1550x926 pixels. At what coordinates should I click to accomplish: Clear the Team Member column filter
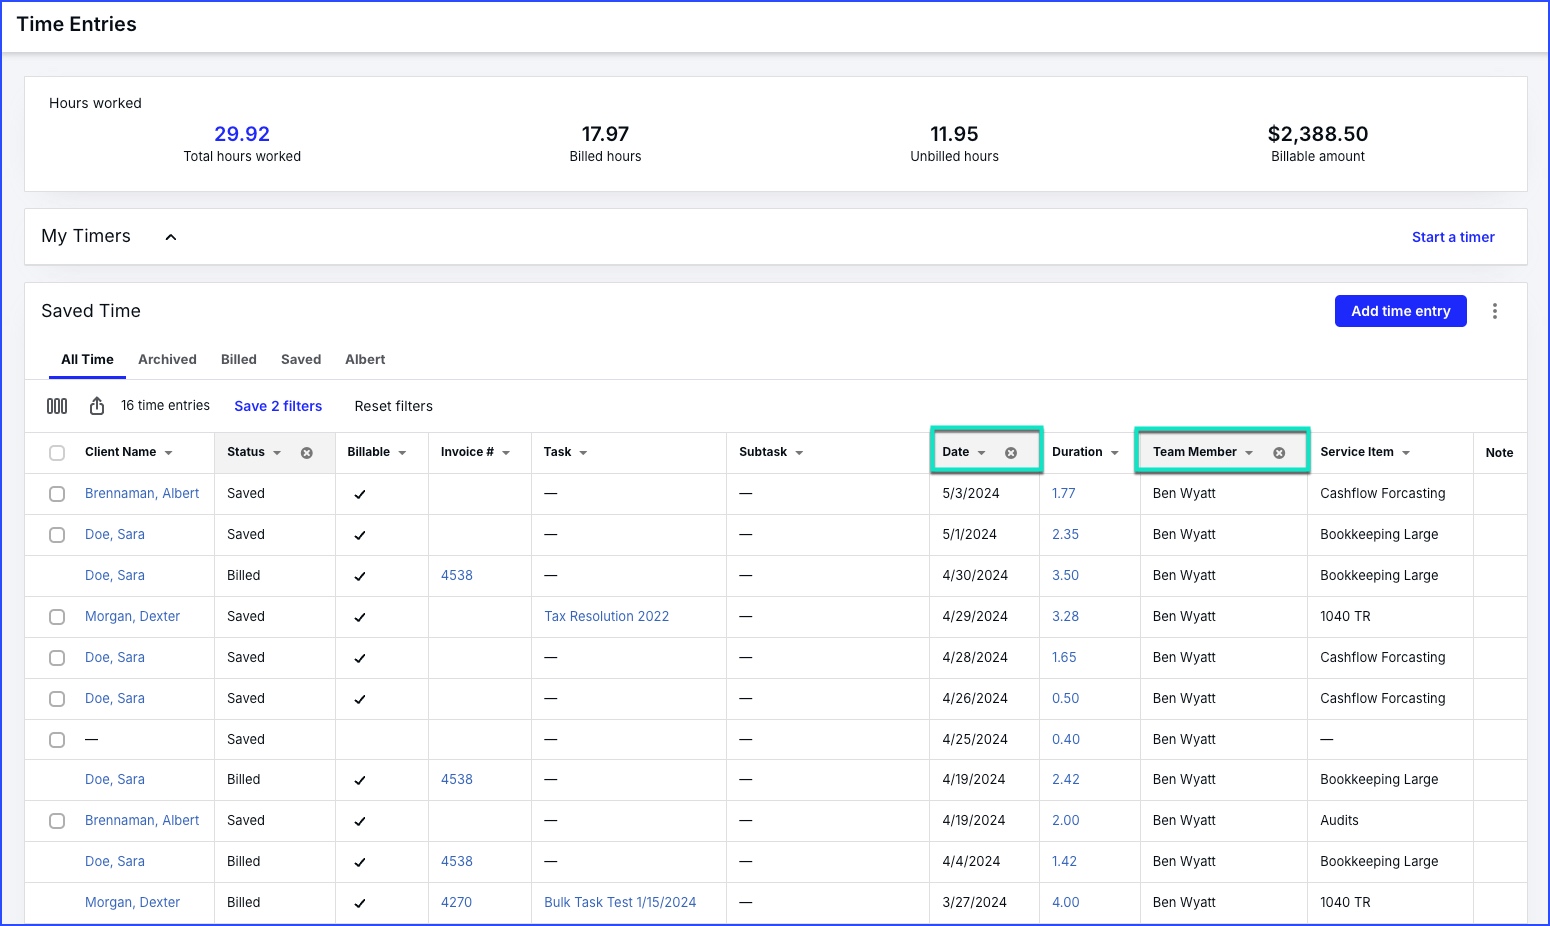coord(1279,453)
